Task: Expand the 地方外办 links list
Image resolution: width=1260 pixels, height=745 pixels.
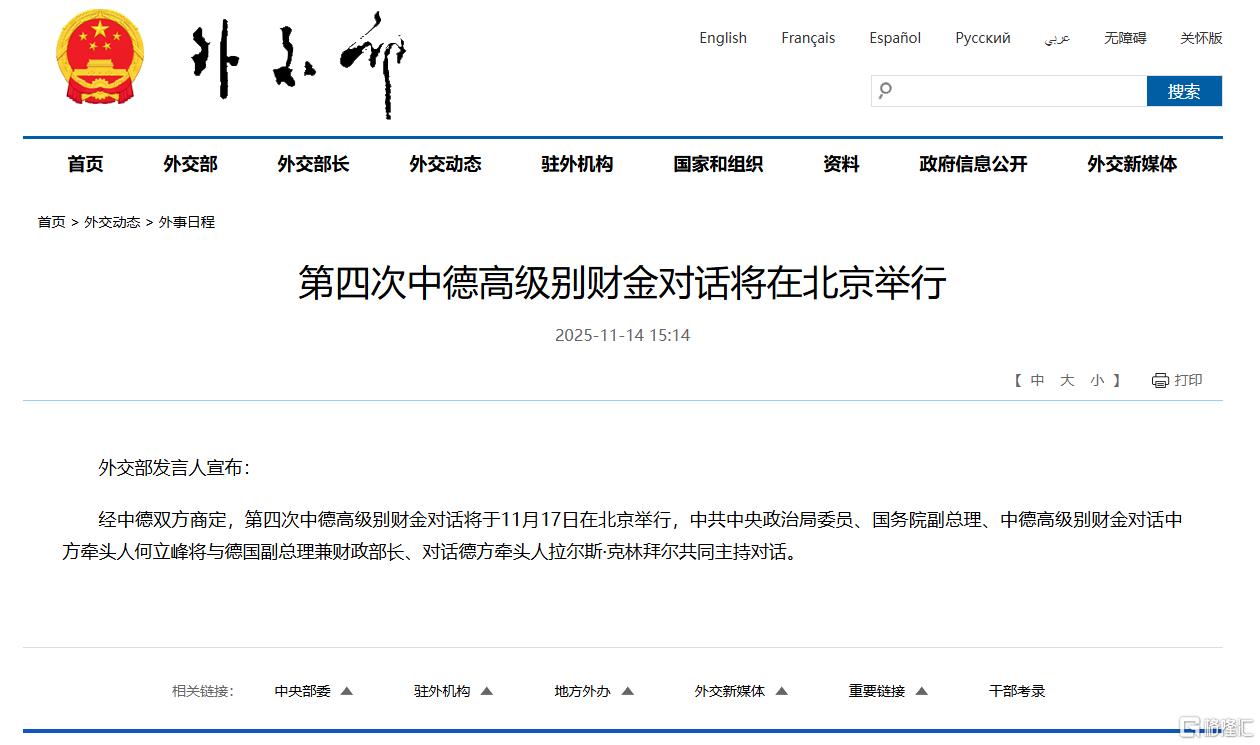Action: [x=595, y=691]
